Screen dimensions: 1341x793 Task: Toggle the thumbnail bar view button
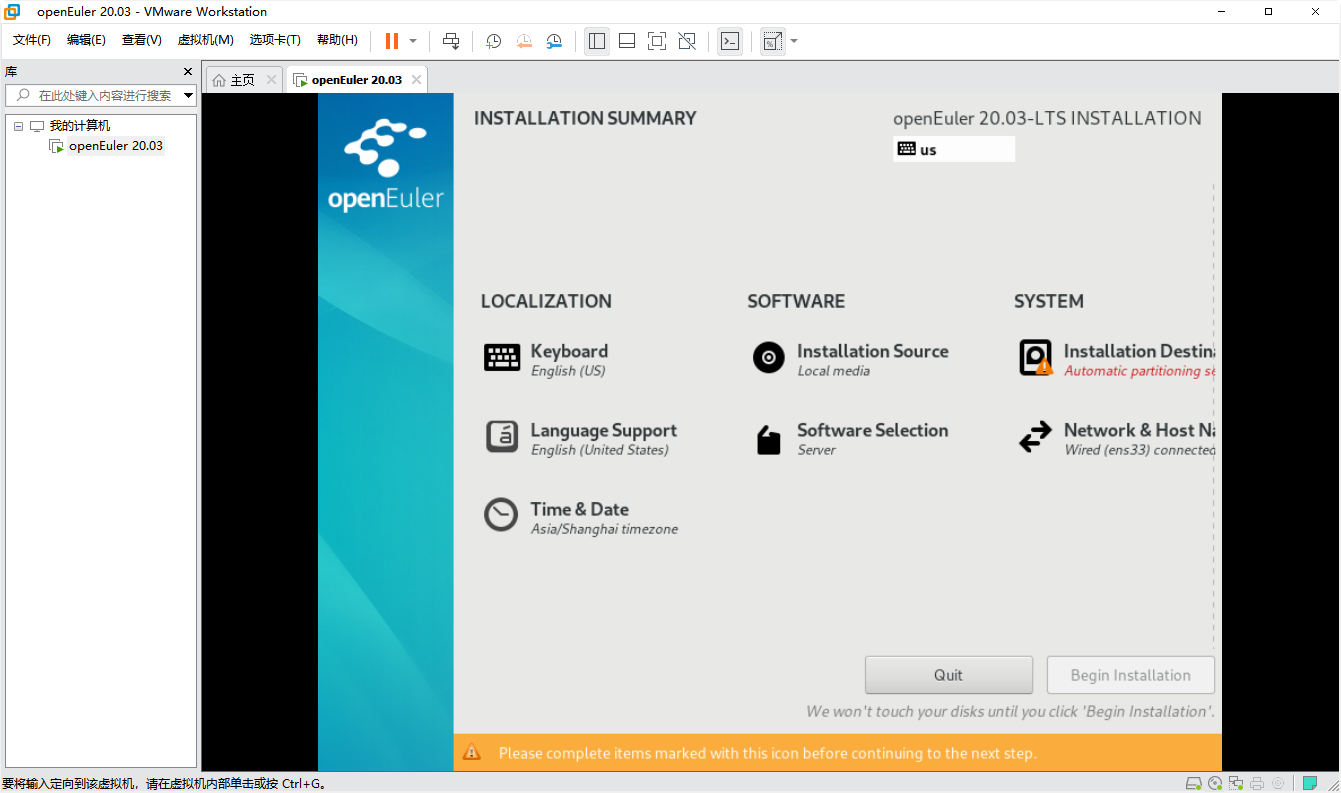(x=627, y=41)
